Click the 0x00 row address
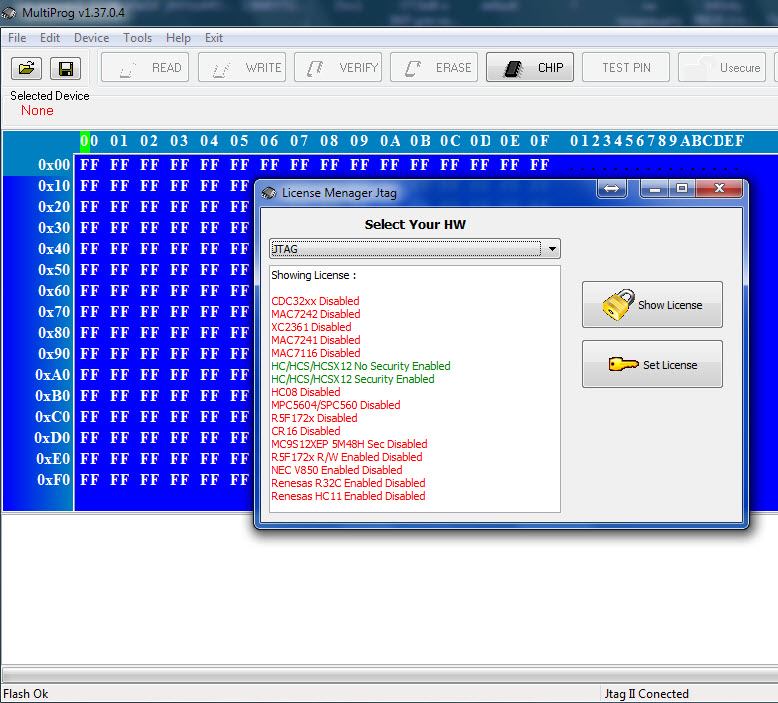This screenshot has width=778, height=703. (x=54, y=164)
